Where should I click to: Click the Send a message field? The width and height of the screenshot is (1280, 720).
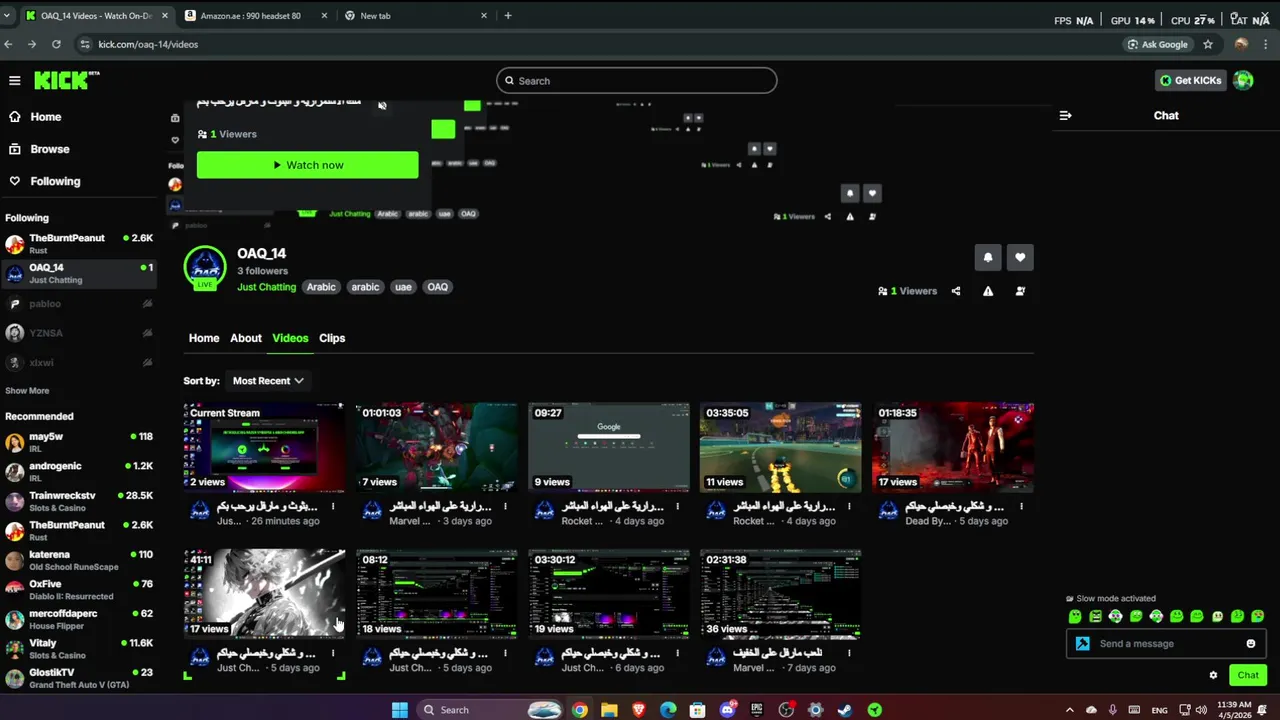point(1165,644)
